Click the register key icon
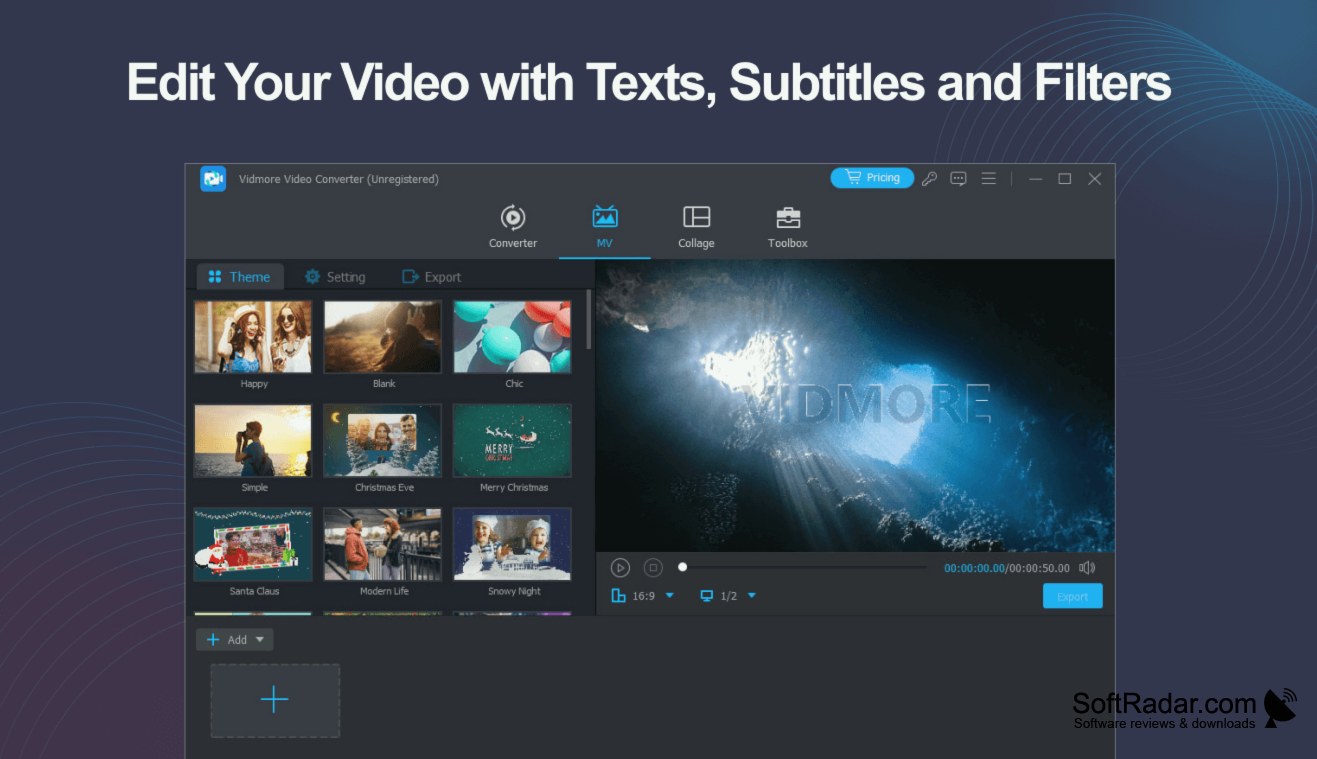1317x759 pixels. tap(929, 179)
